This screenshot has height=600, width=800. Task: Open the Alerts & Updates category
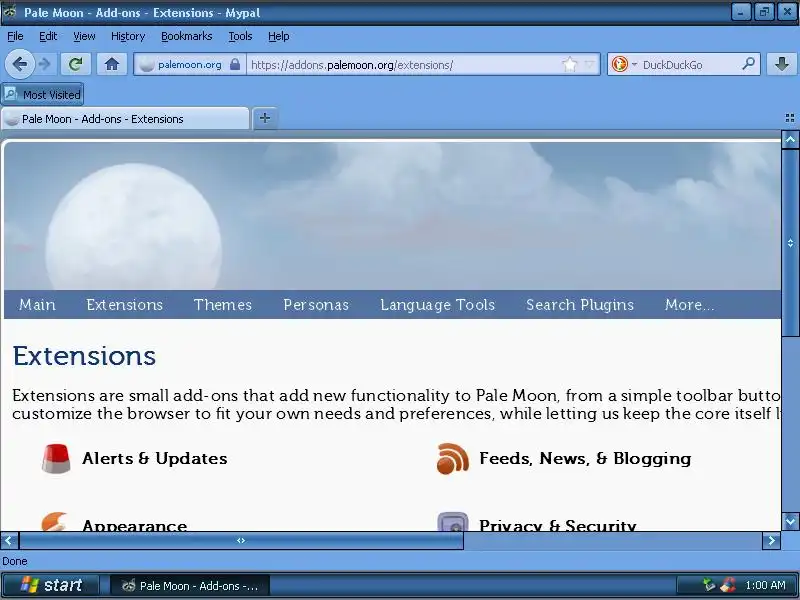point(155,458)
